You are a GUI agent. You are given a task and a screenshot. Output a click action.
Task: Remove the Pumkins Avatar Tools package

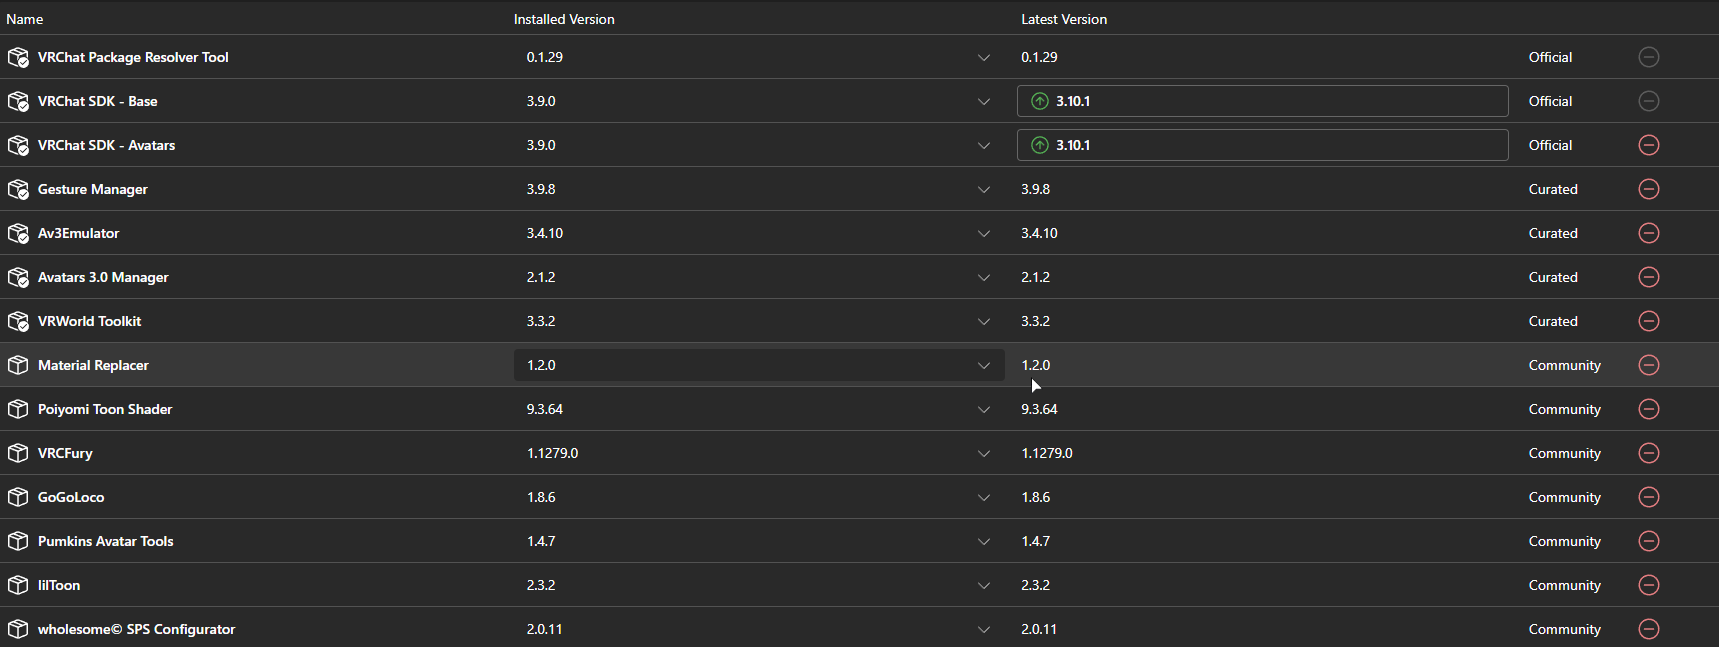pos(1649,541)
